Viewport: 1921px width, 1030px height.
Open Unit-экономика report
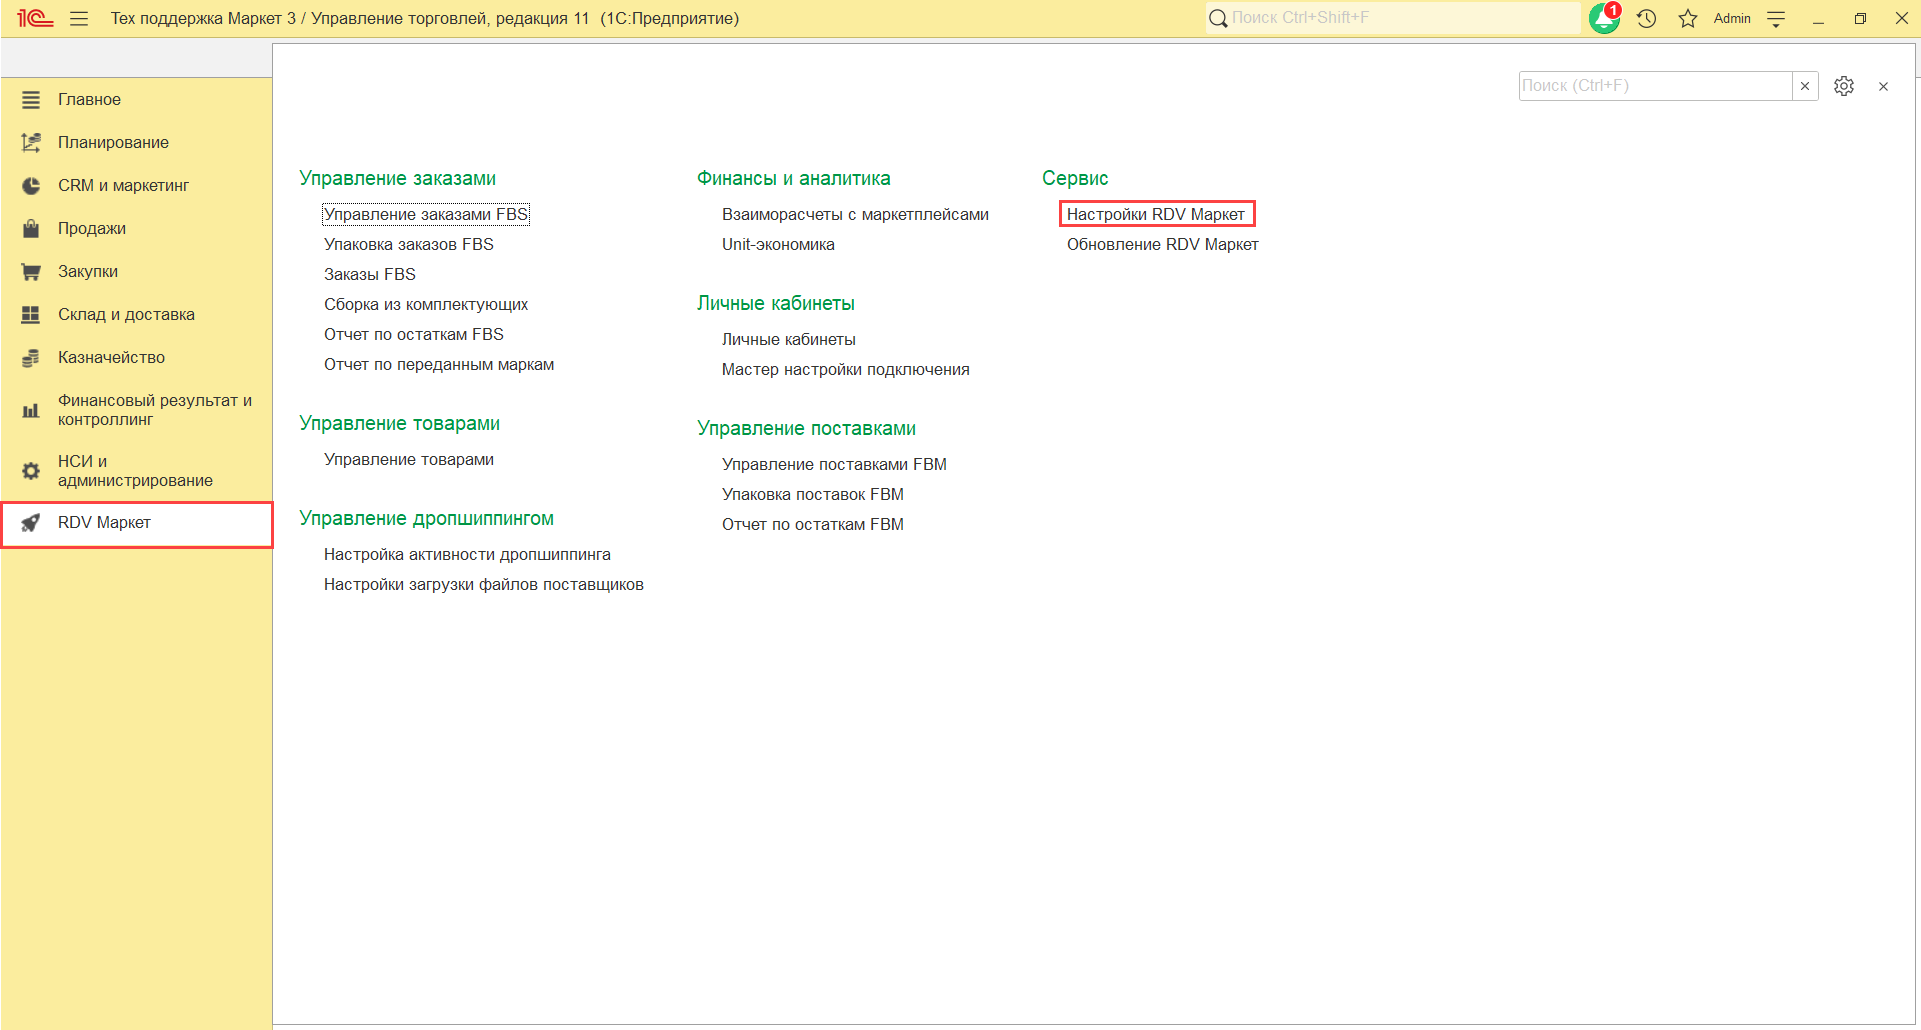coord(778,244)
